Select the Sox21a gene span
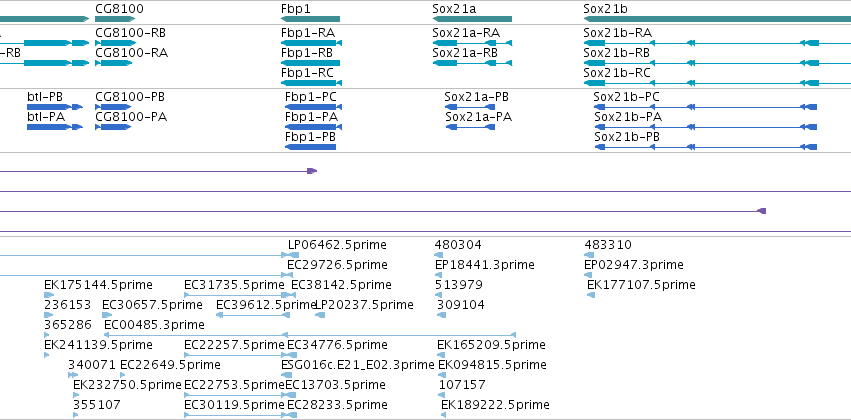 (472, 19)
